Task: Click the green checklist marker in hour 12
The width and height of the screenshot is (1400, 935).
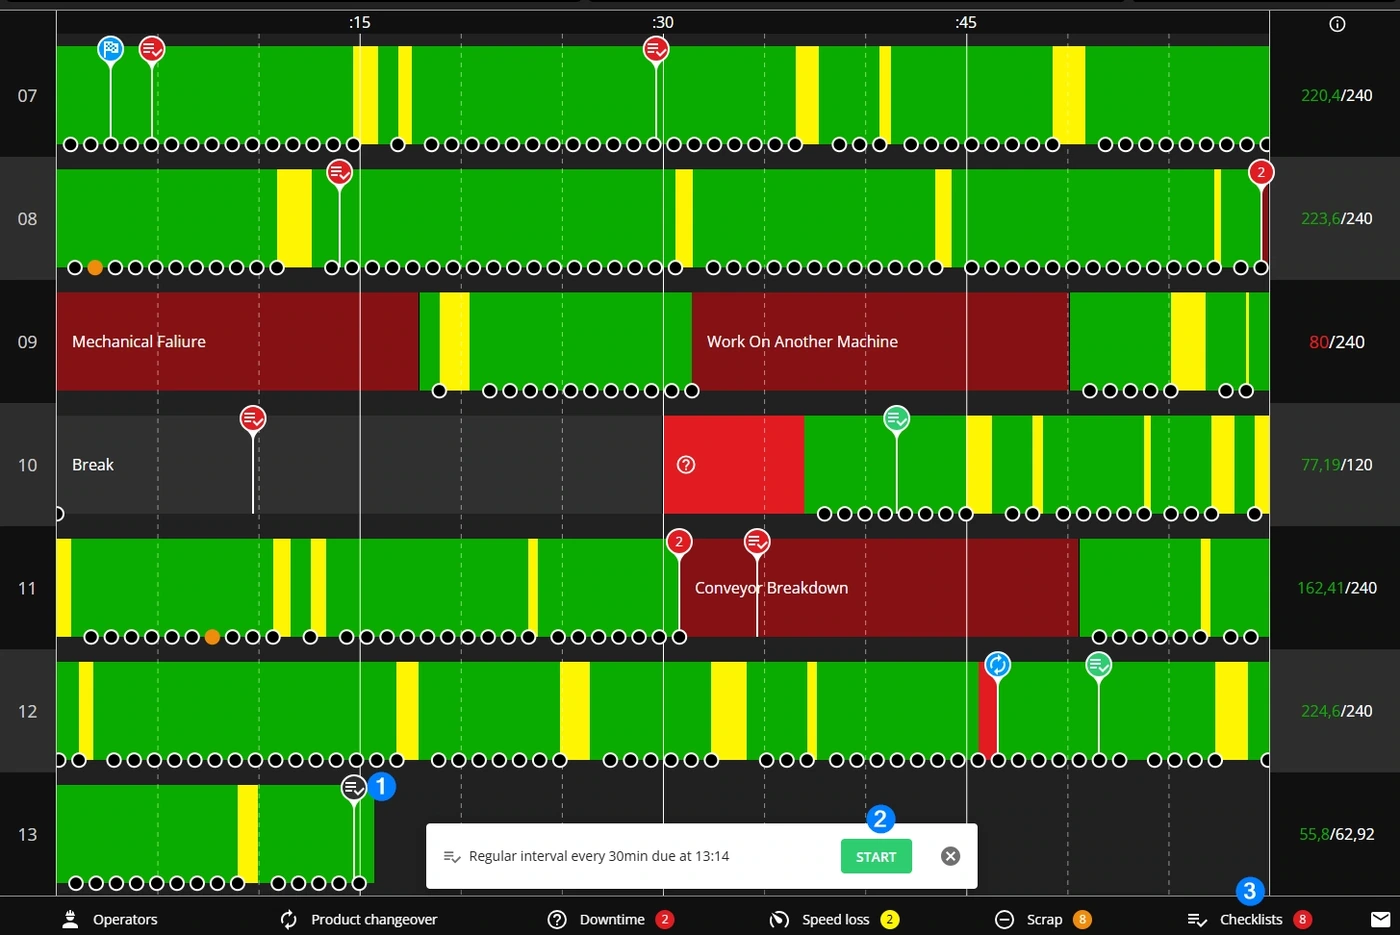Action: coord(1098,664)
